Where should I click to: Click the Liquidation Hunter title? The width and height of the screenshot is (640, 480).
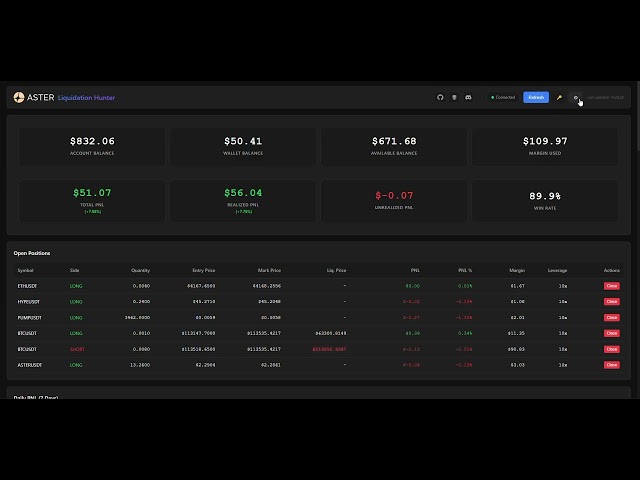(x=86, y=98)
